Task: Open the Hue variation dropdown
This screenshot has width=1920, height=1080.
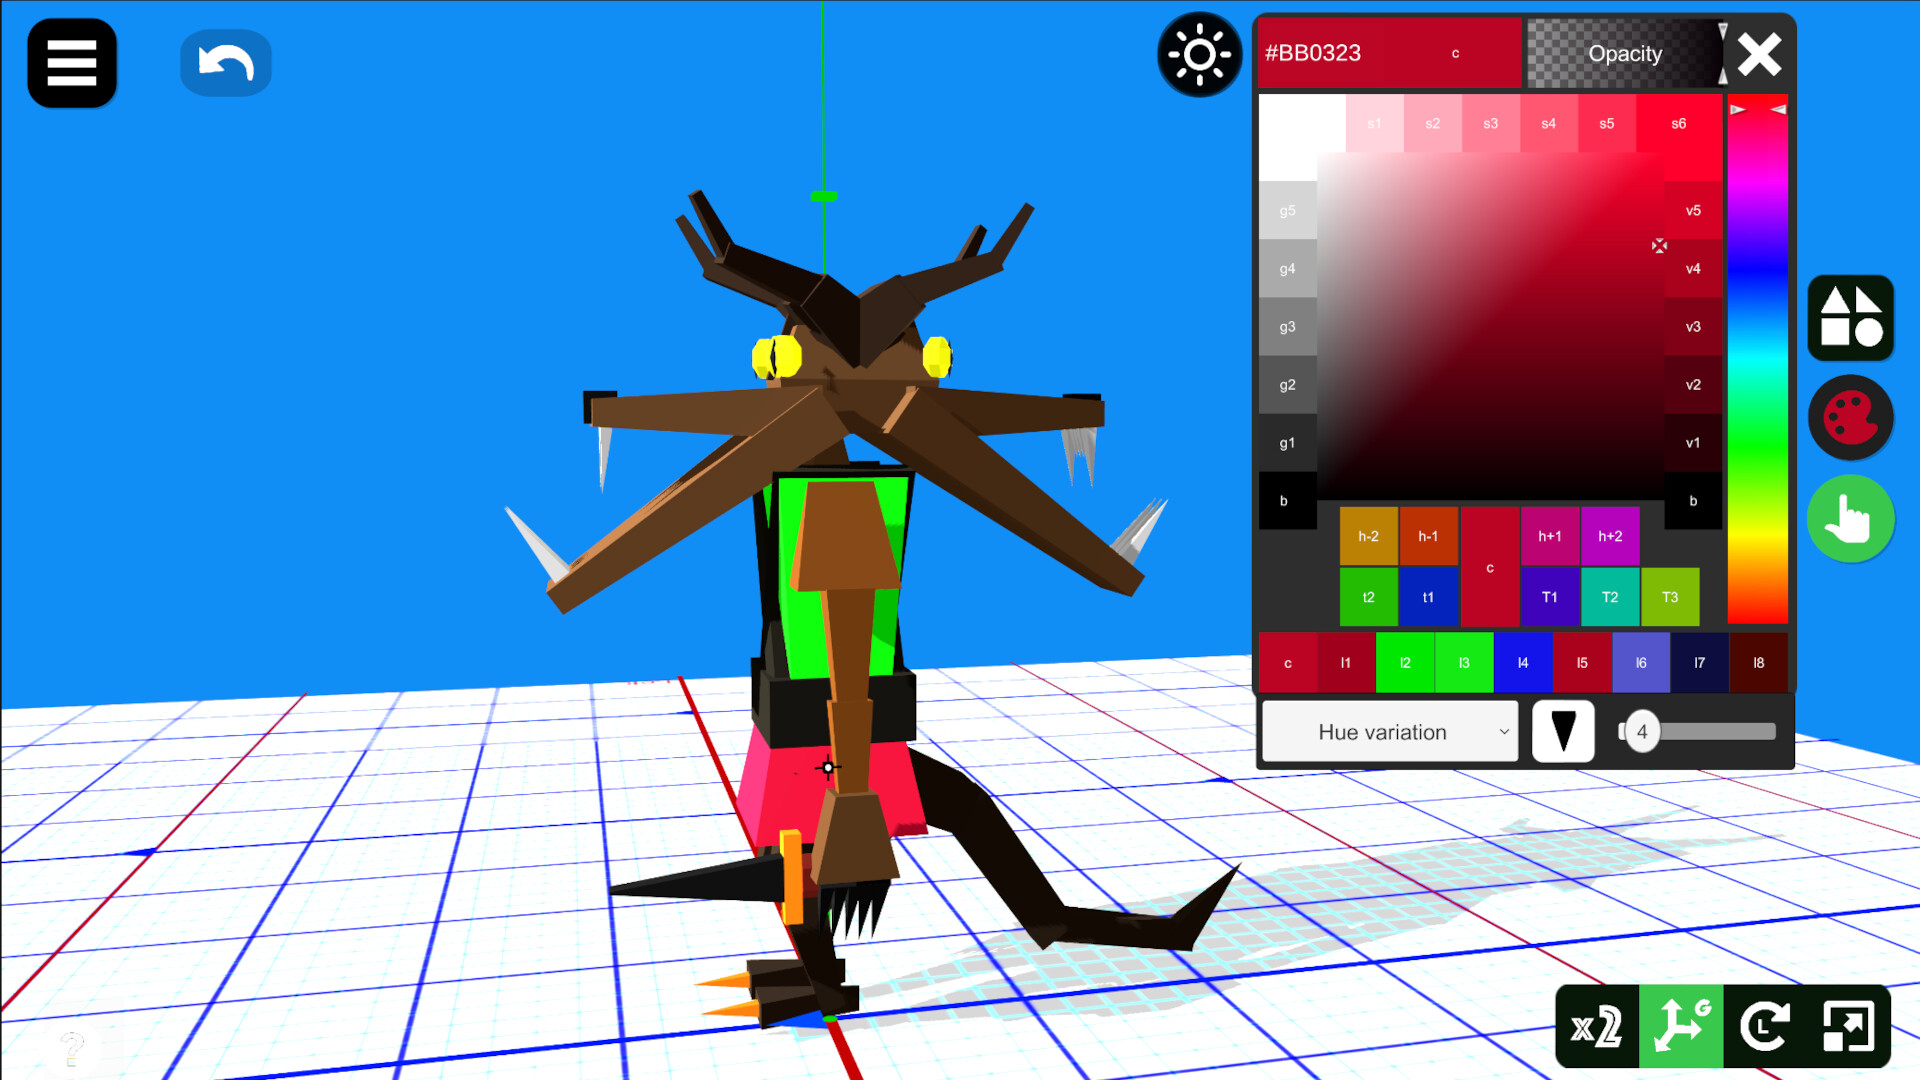Action: [x=1389, y=731]
